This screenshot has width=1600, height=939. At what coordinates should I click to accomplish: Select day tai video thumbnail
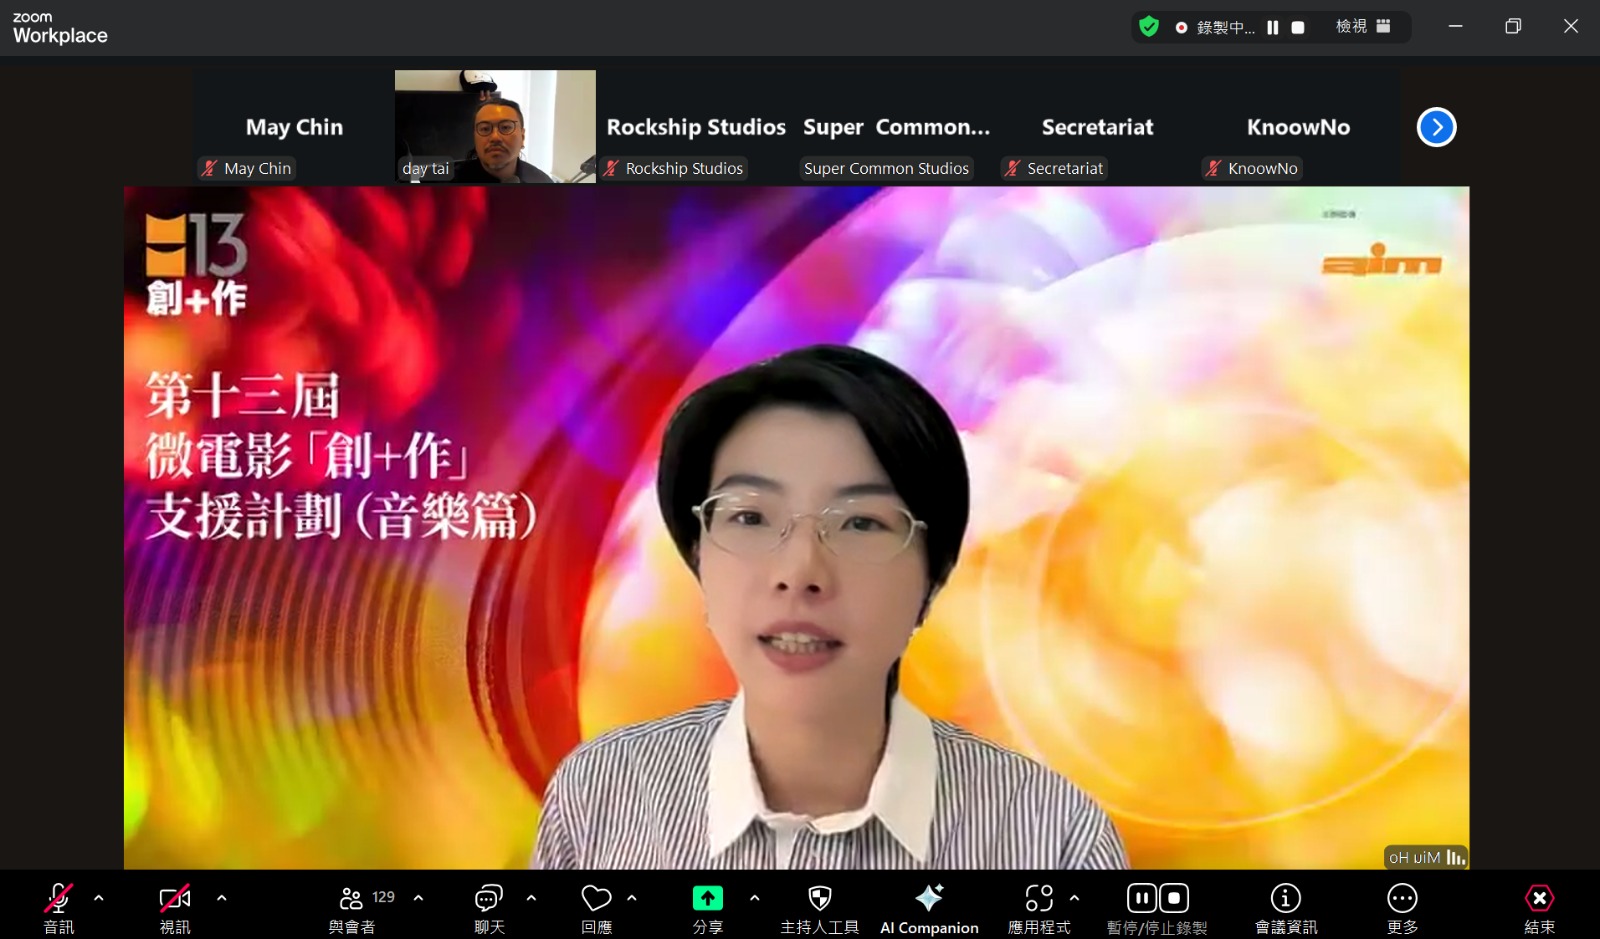[495, 126]
